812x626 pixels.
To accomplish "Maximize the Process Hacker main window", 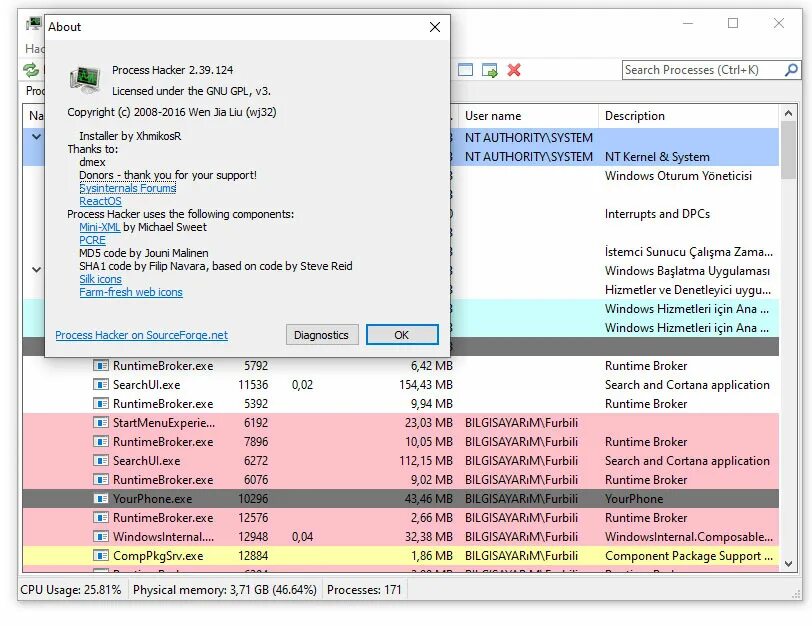I will (733, 23).
